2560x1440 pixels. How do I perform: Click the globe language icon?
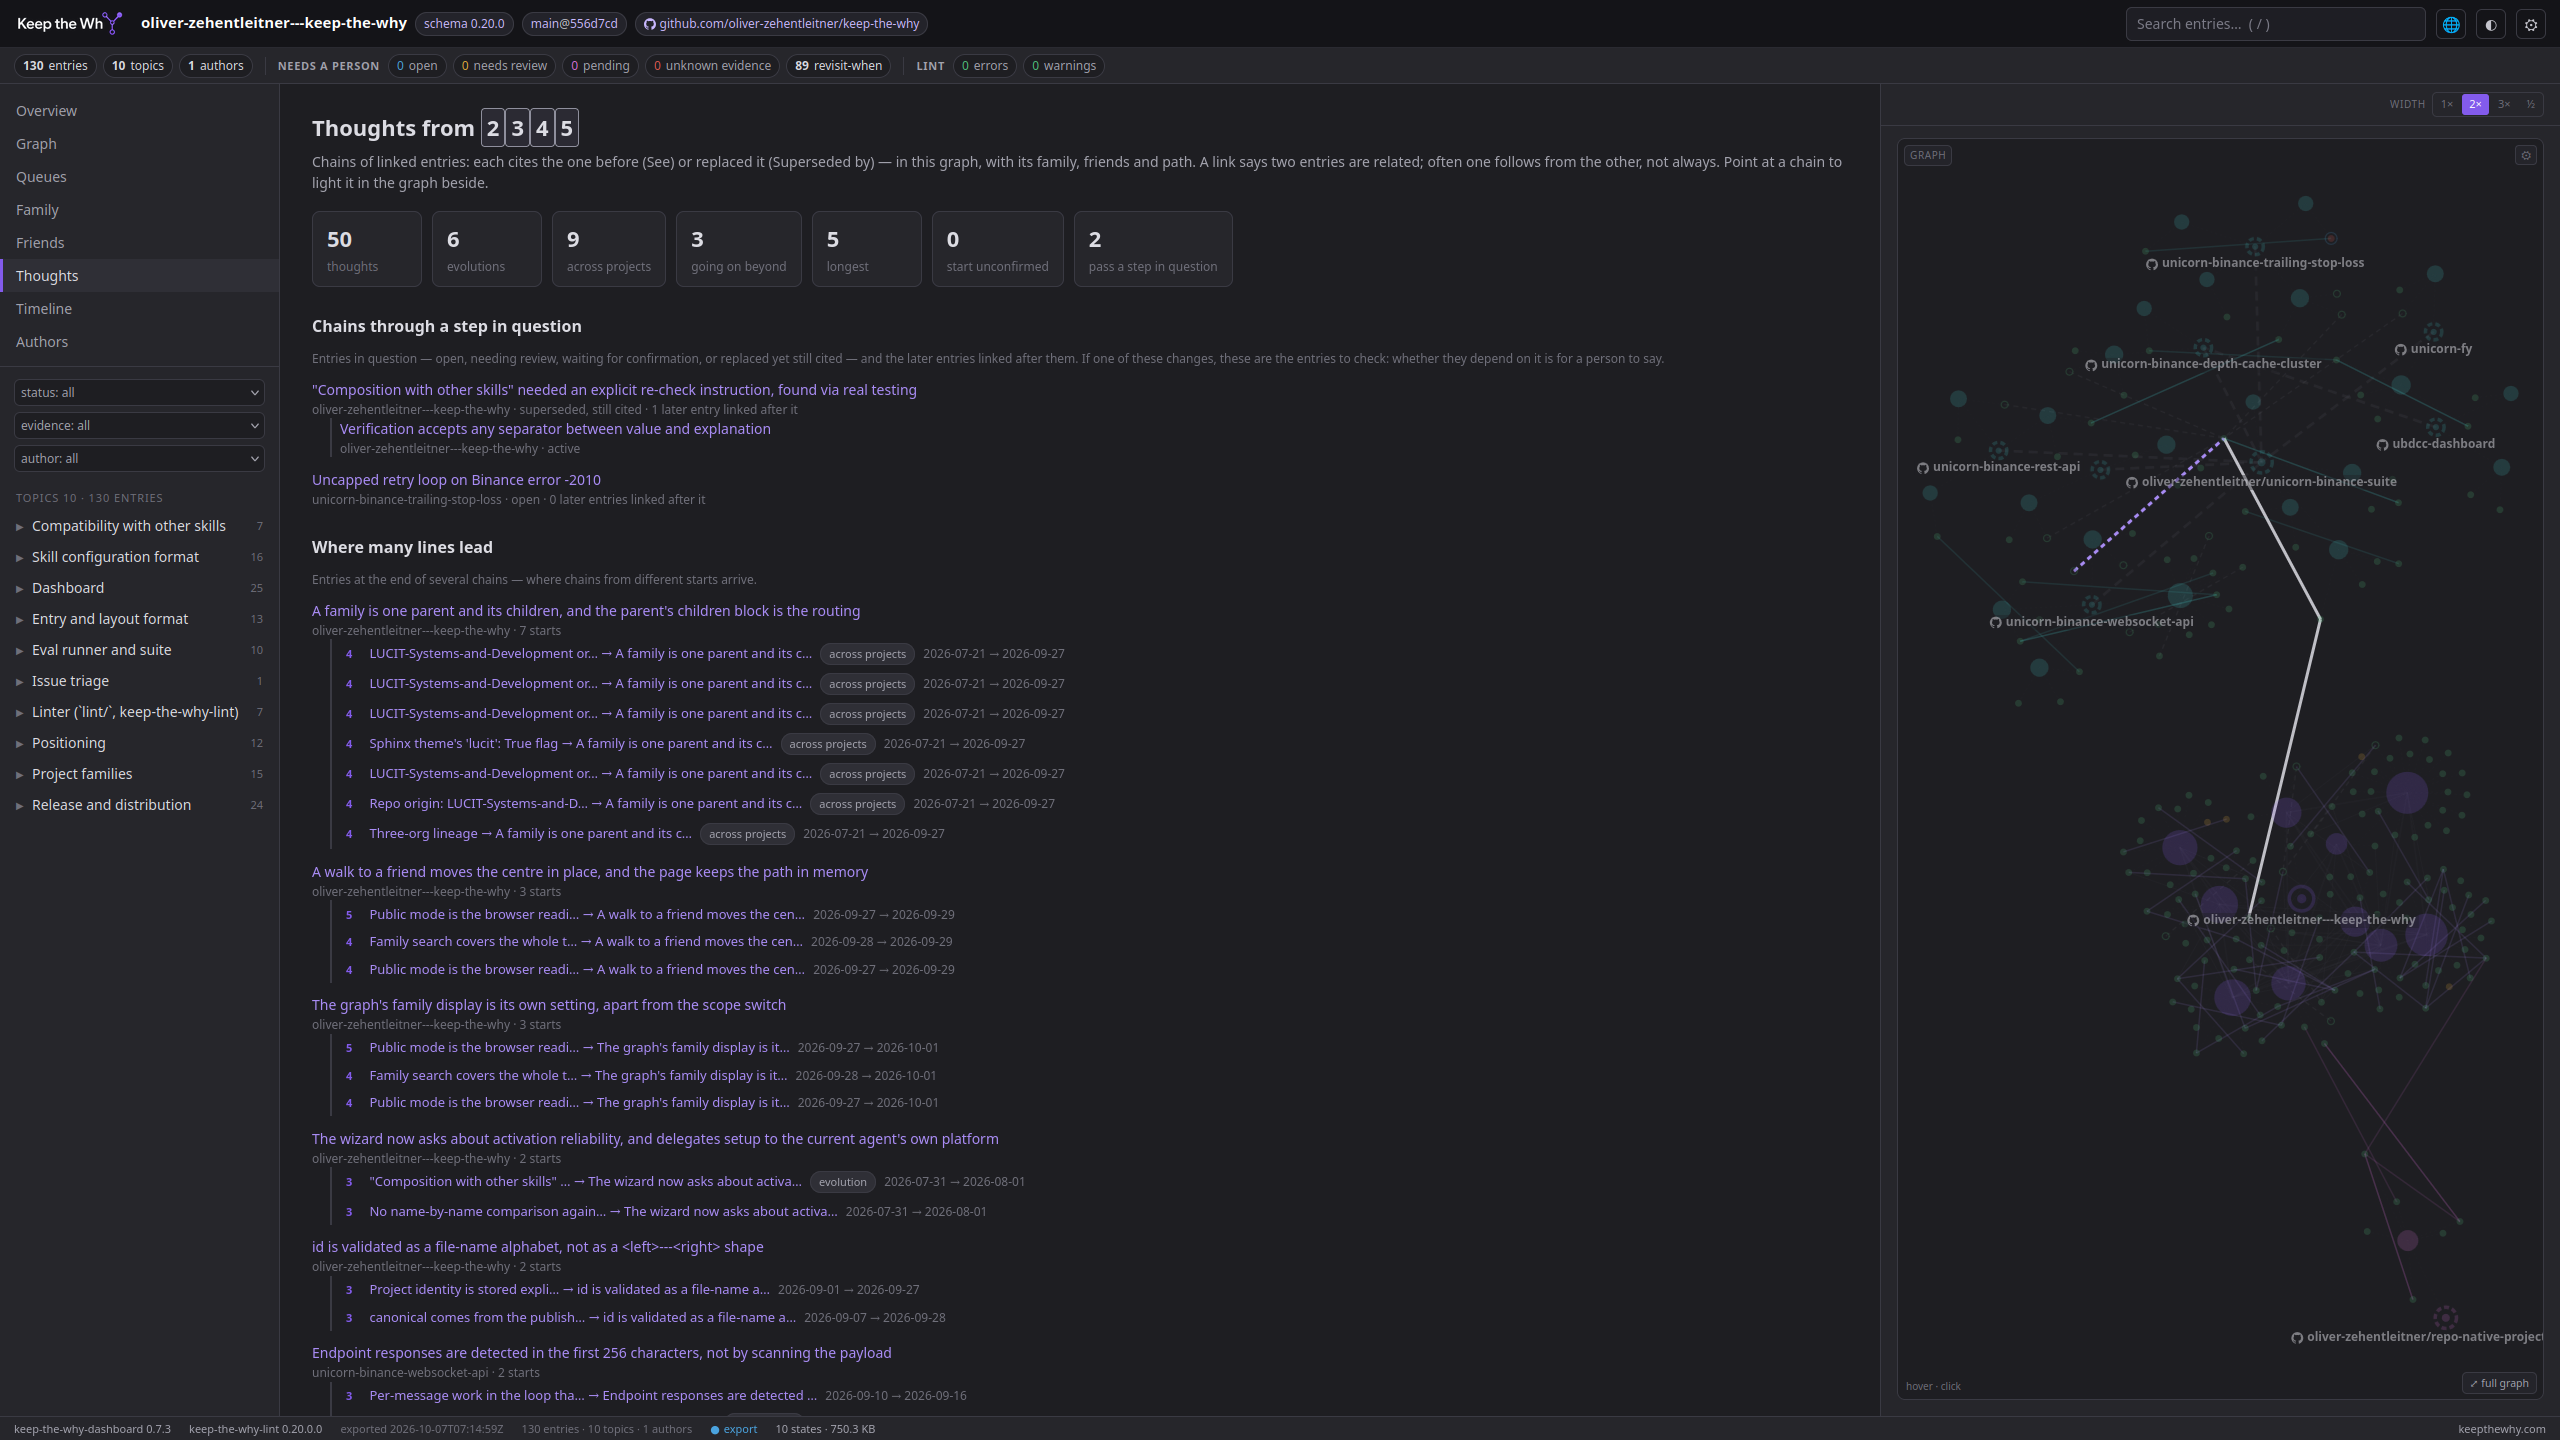pyautogui.click(x=2451, y=24)
